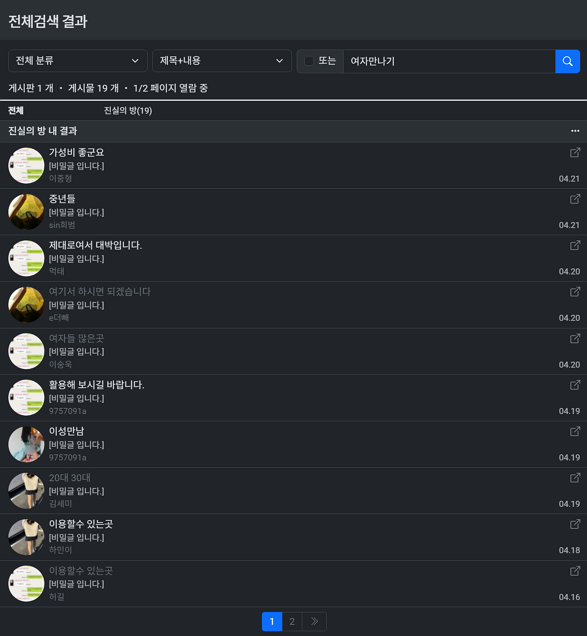Screen dimensions: 587x636
Task: Click the 04.16 date on last post
Action: click(x=569, y=597)
